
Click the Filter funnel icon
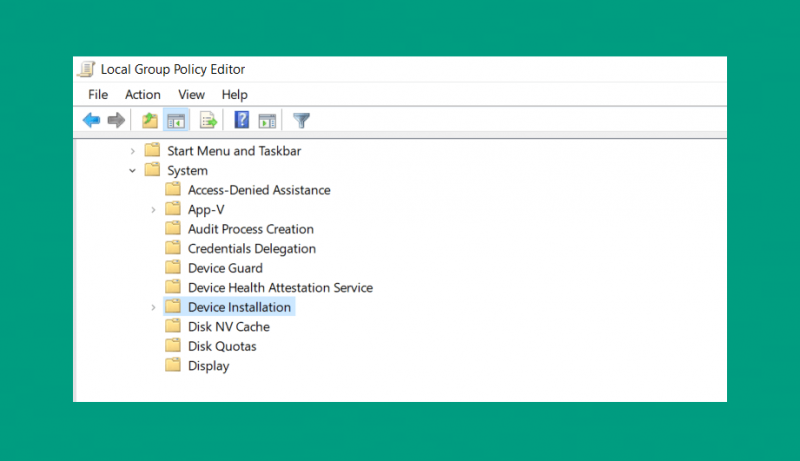click(x=302, y=121)
